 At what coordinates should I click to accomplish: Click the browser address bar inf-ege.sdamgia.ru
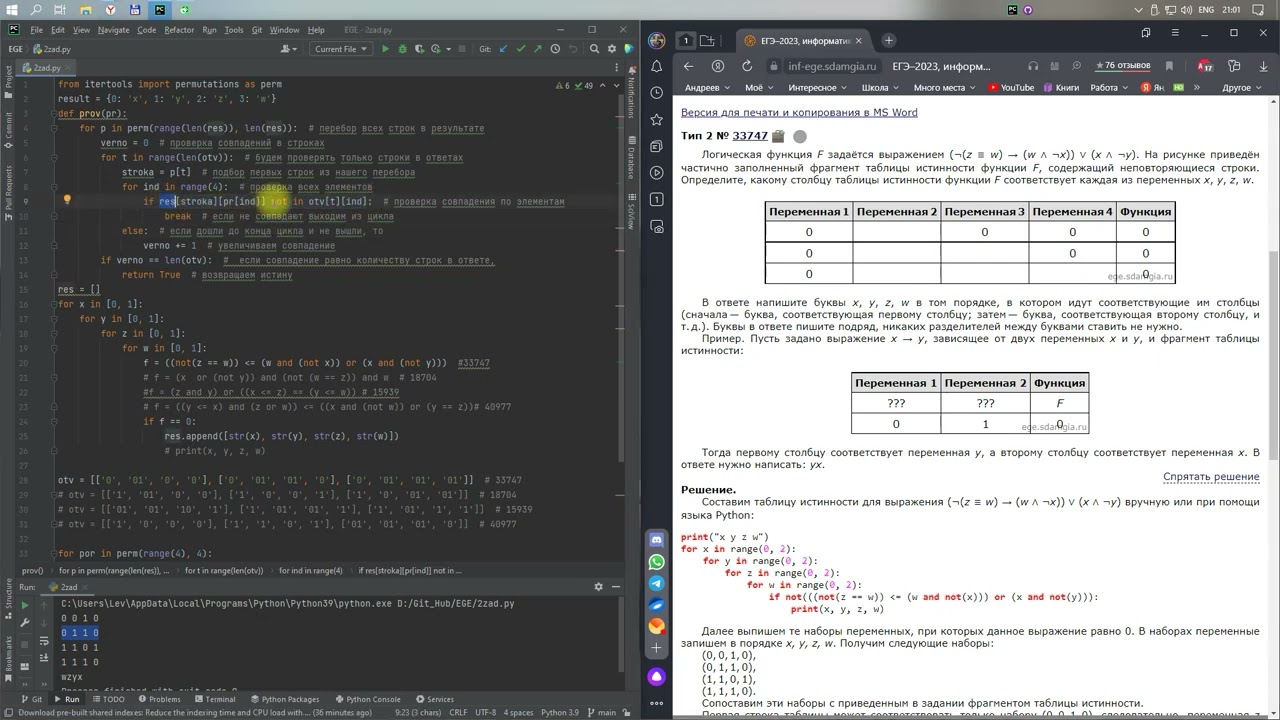832,66
